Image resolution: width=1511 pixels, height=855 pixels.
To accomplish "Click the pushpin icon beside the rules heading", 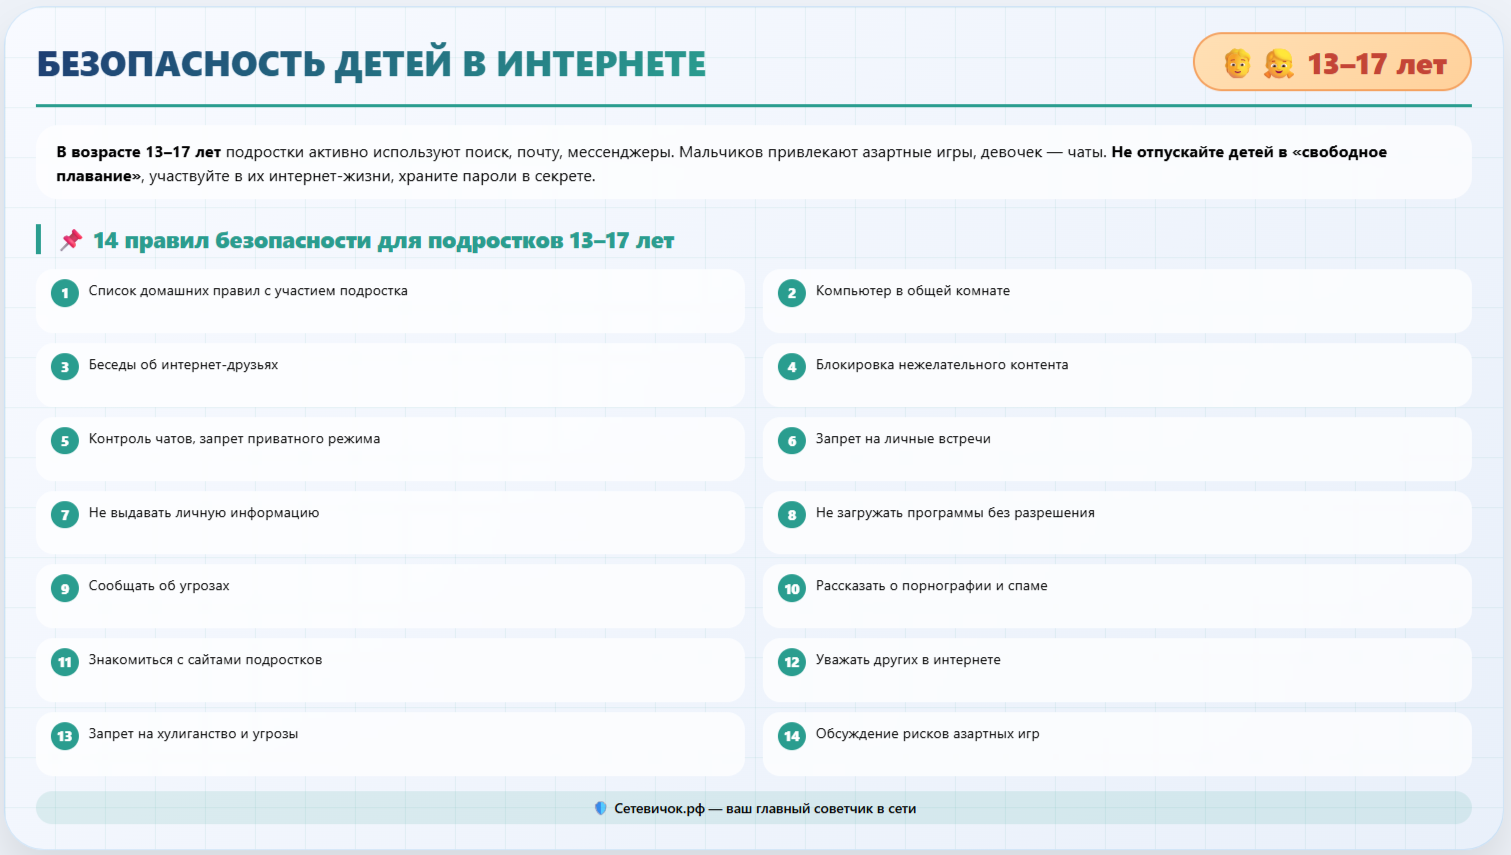I will tap(71, 240).
